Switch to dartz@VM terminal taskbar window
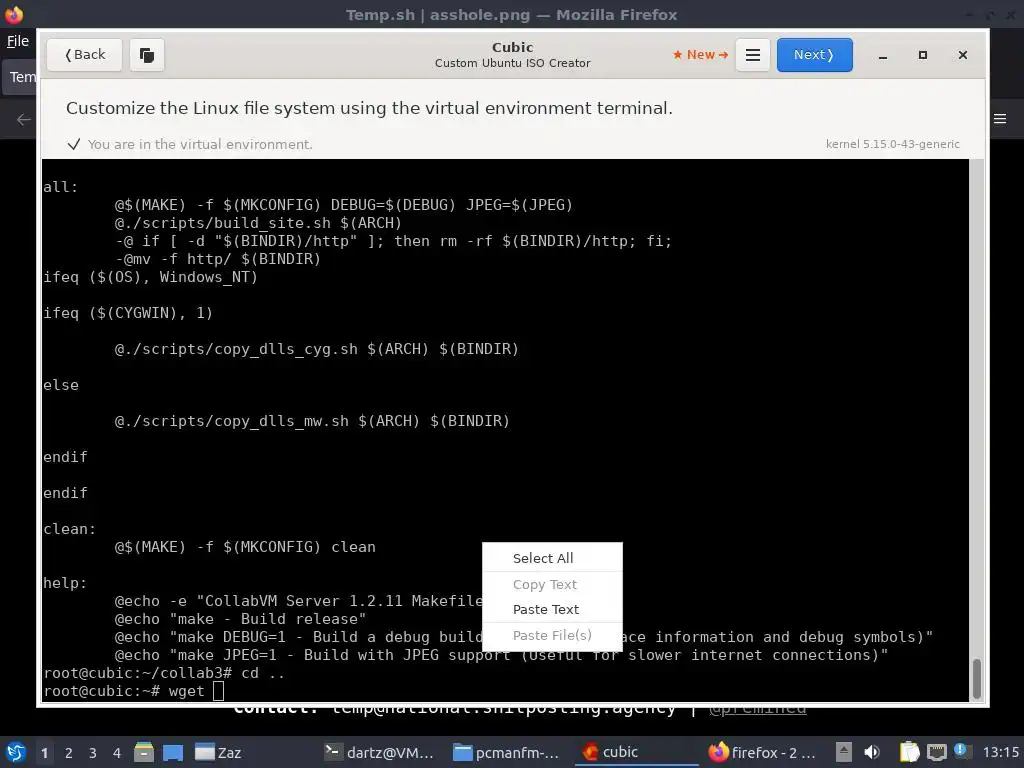The width and height of the screenshot is (1024, 768). pos(379,752)
